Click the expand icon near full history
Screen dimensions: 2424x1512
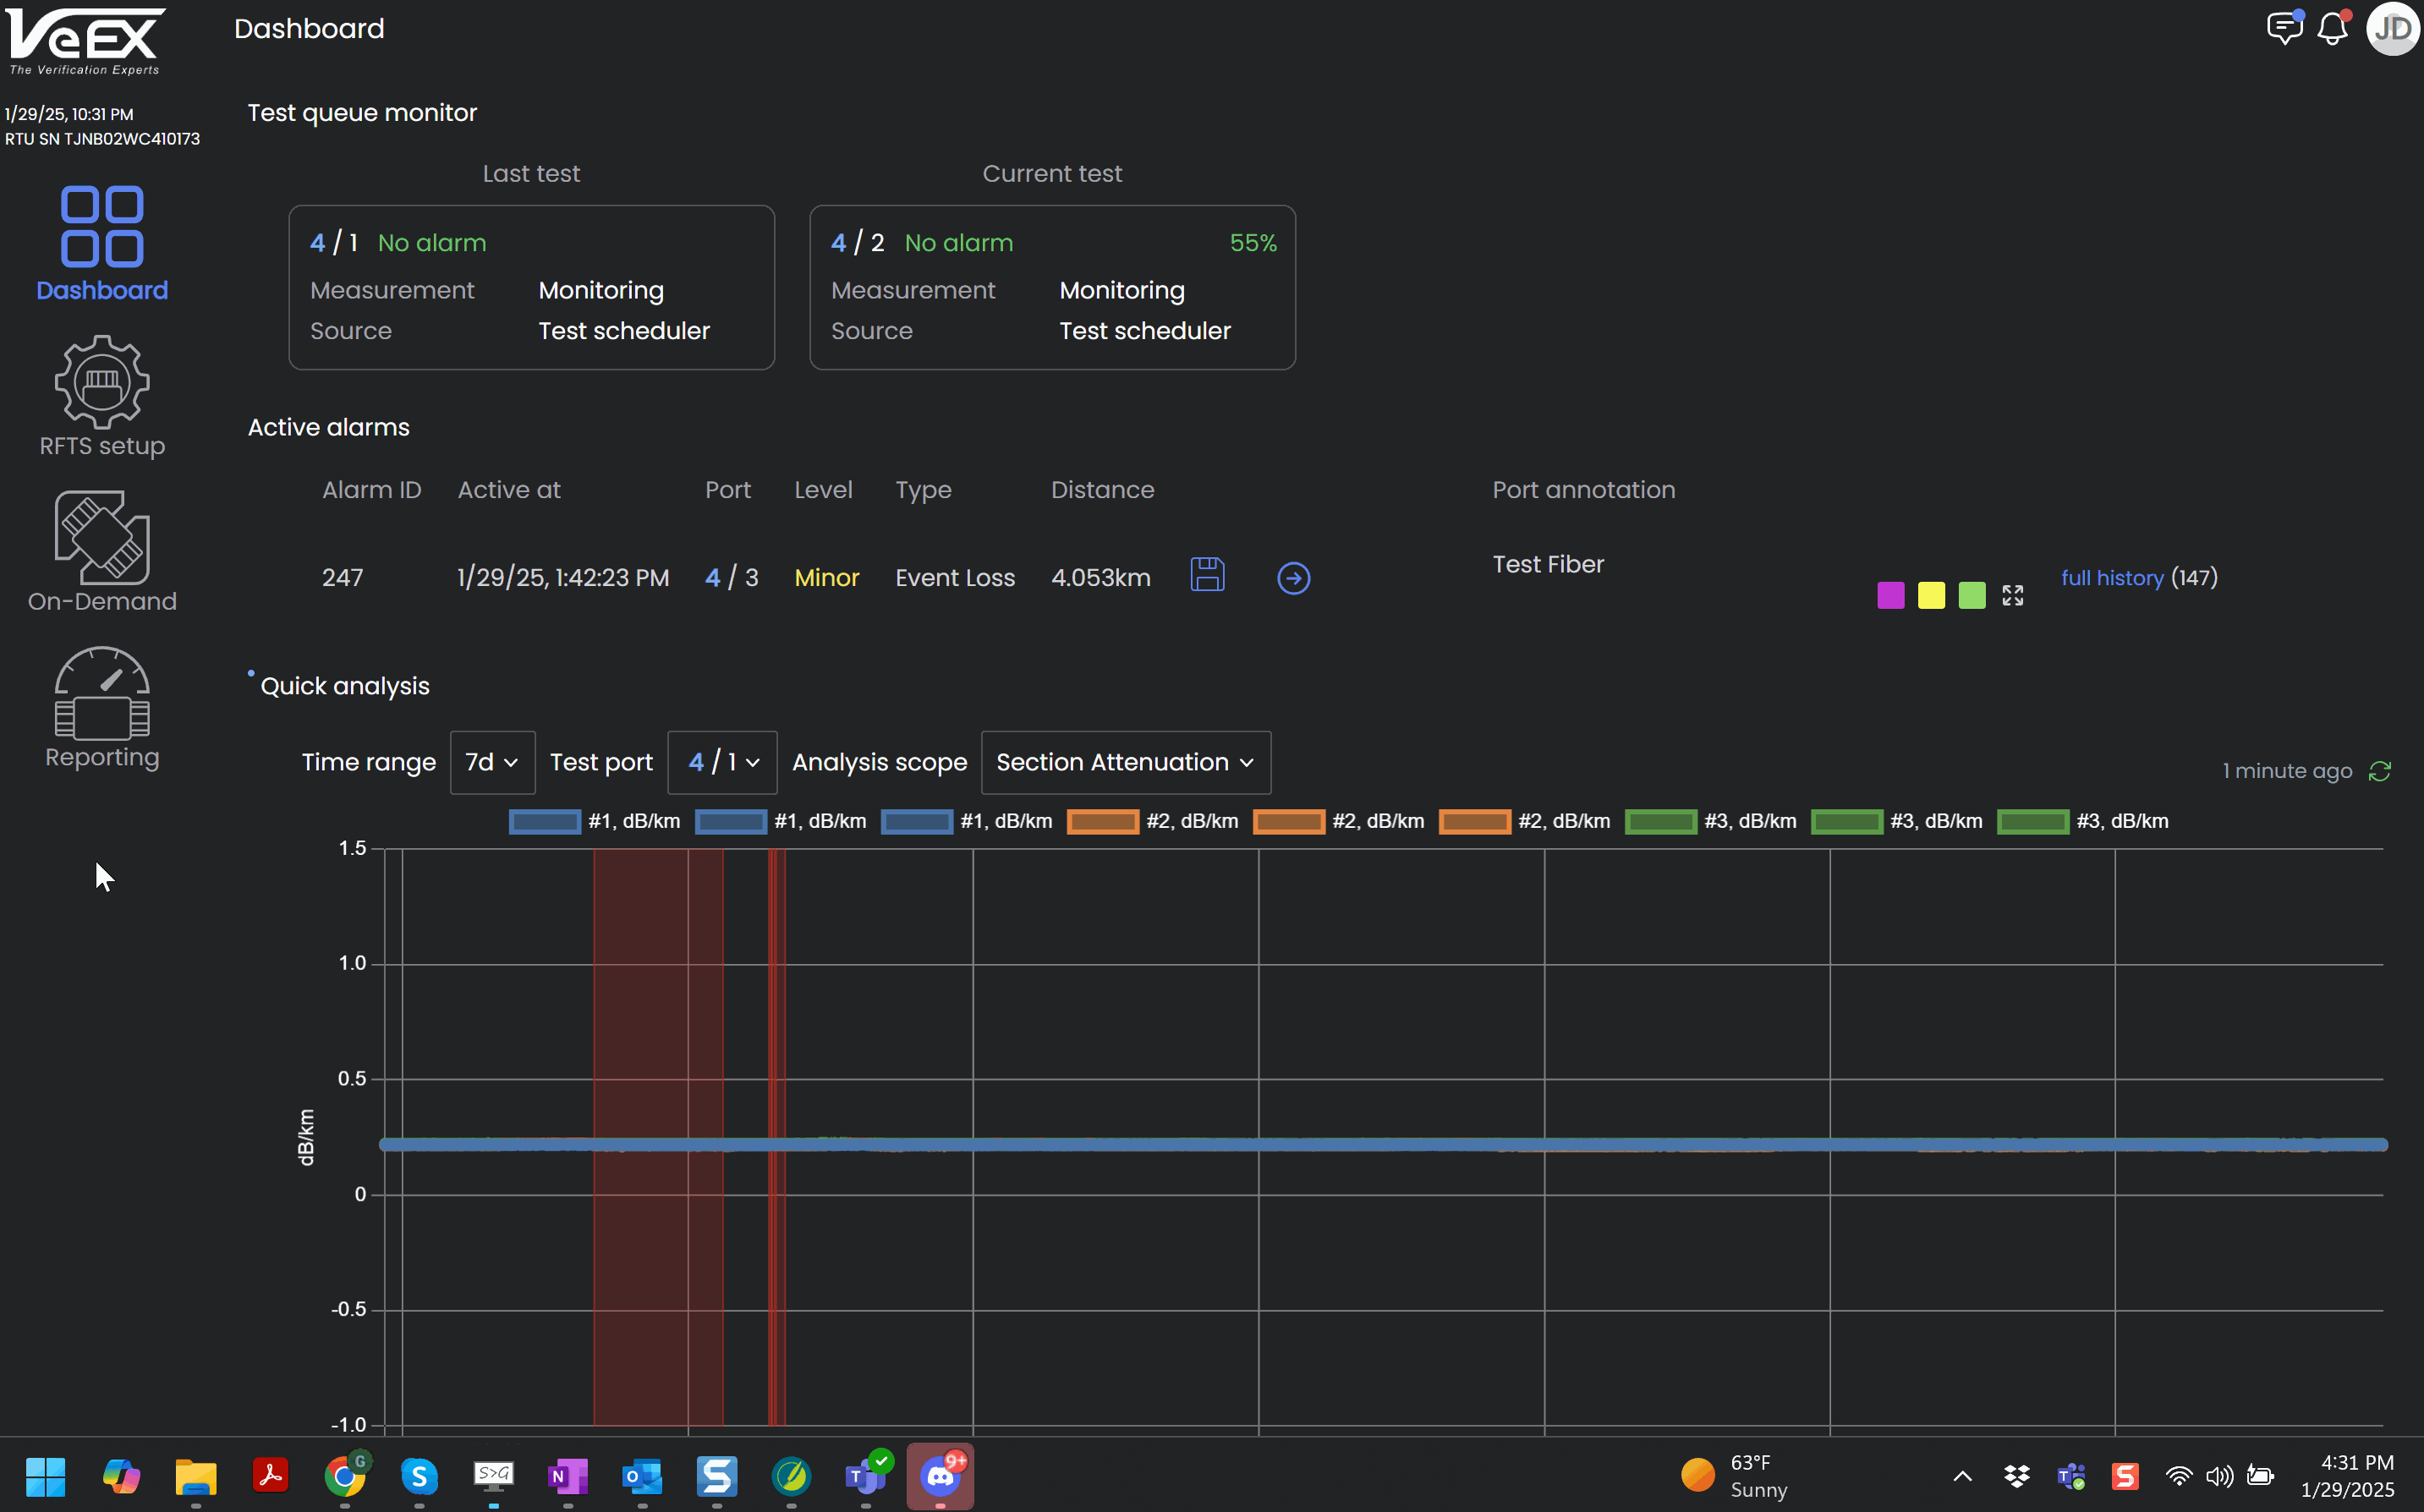click(2012, 596)
